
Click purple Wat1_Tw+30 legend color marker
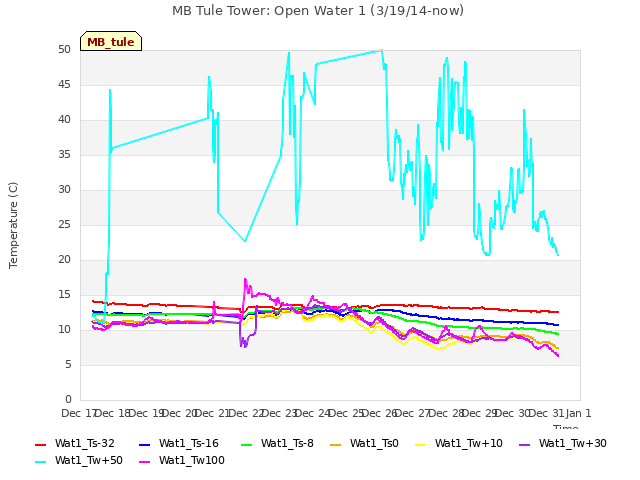pyautogui.click(x=524, y=444)
